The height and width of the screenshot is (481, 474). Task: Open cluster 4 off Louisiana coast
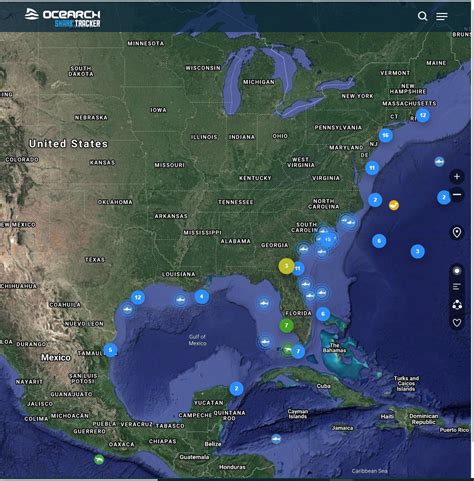[x=201, y=296]
